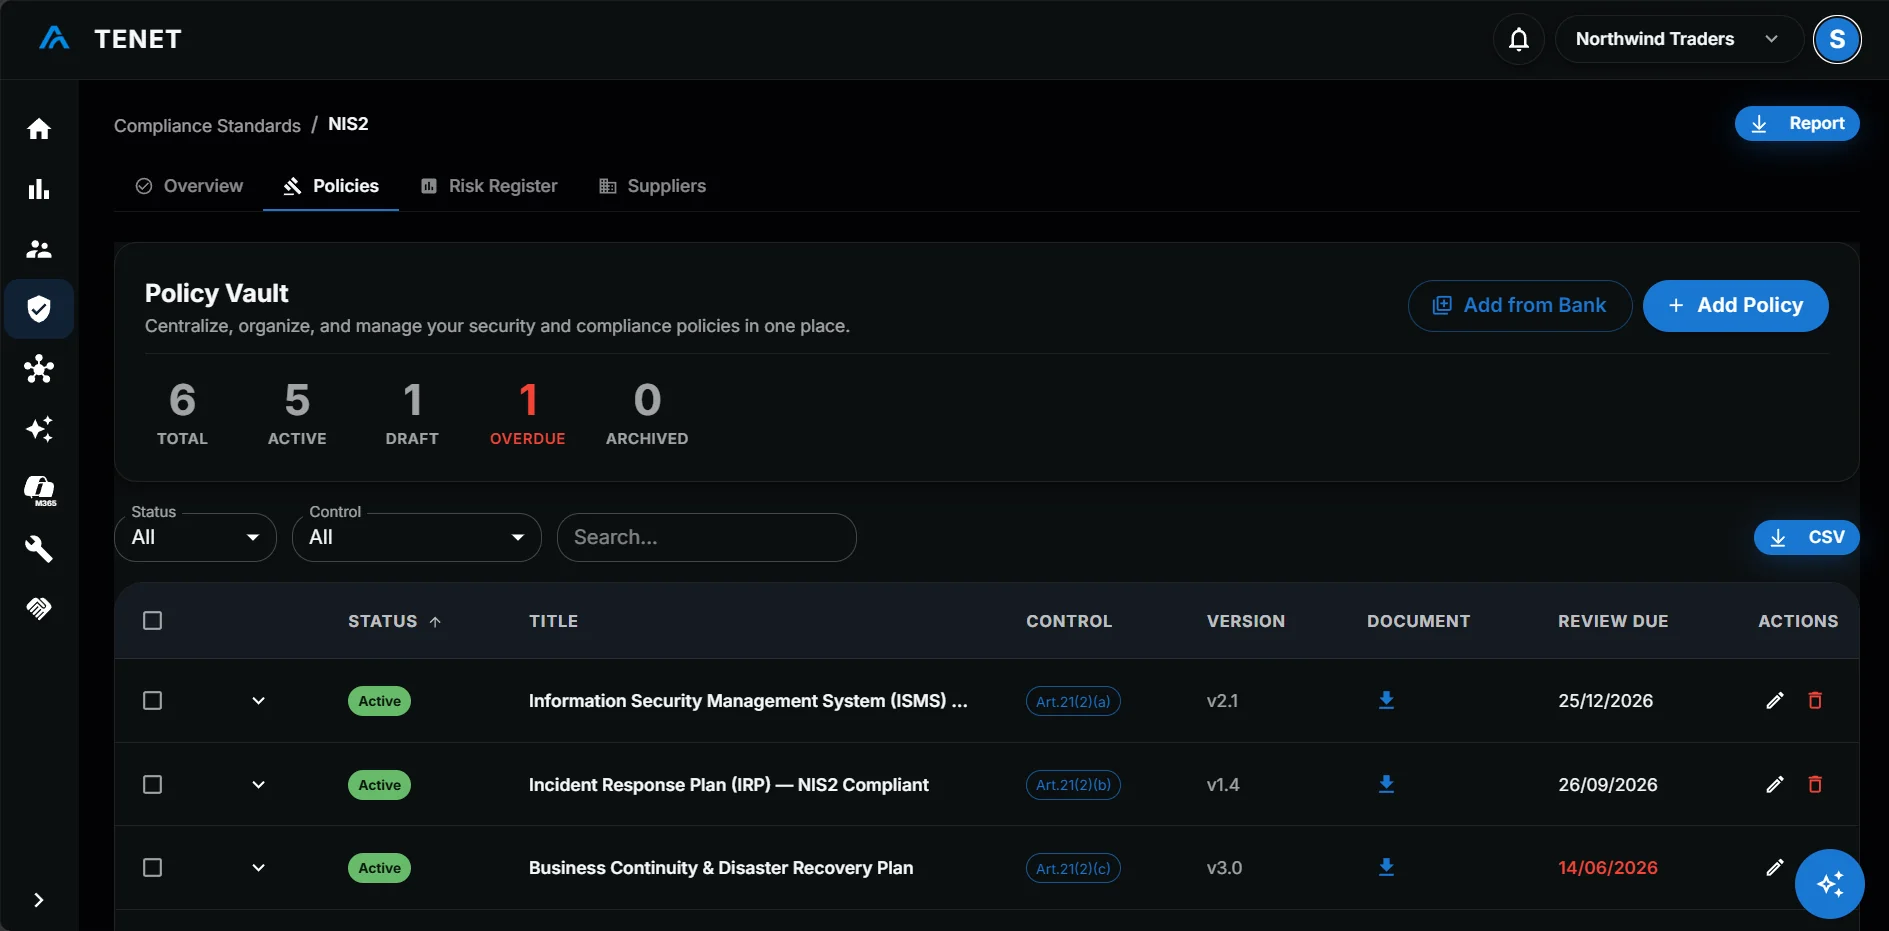The image size is (1889, 931).
Task: Click the Archived policies count
Action: click(x=647, y=413)
